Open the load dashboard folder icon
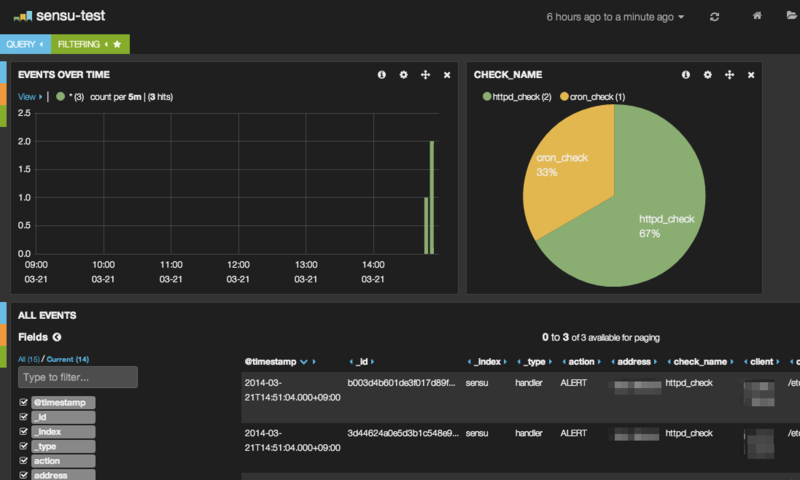 click(x=792, y=15)
